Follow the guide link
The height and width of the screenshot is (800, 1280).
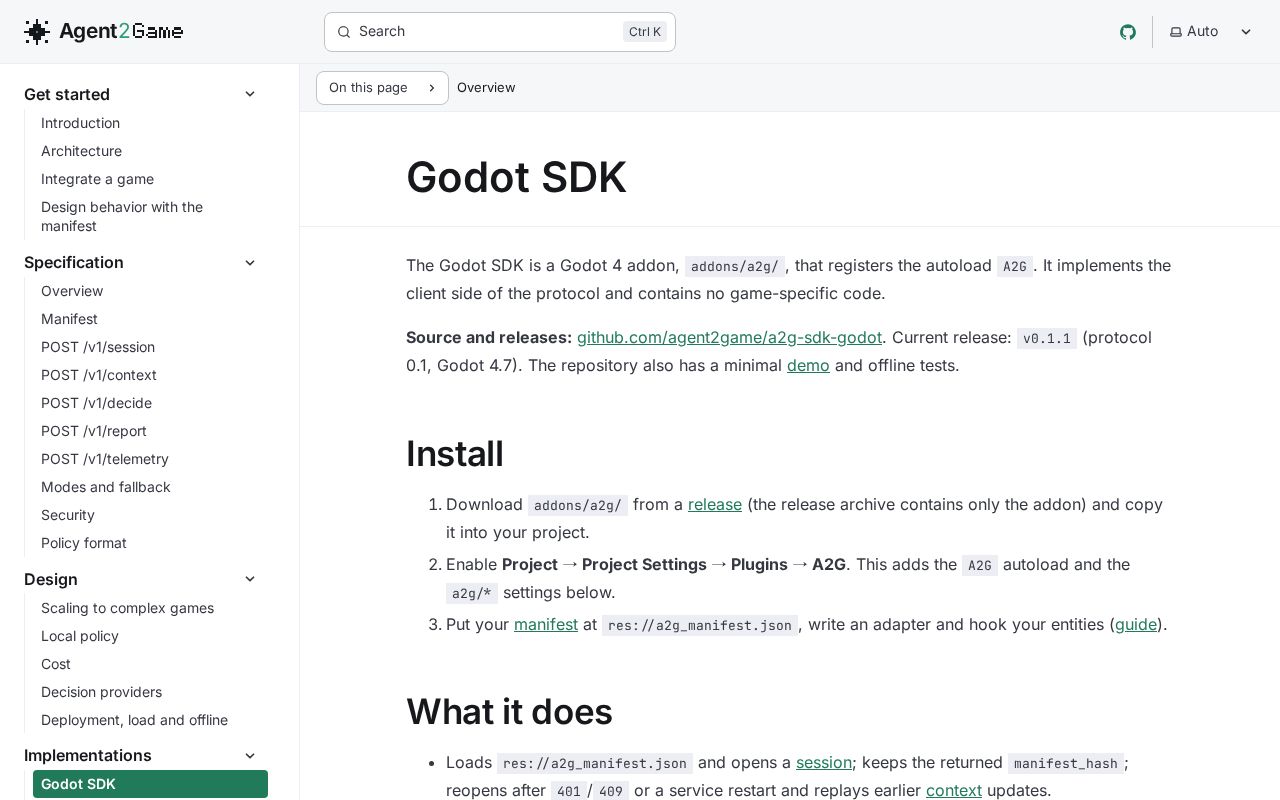click(1136, 625)
